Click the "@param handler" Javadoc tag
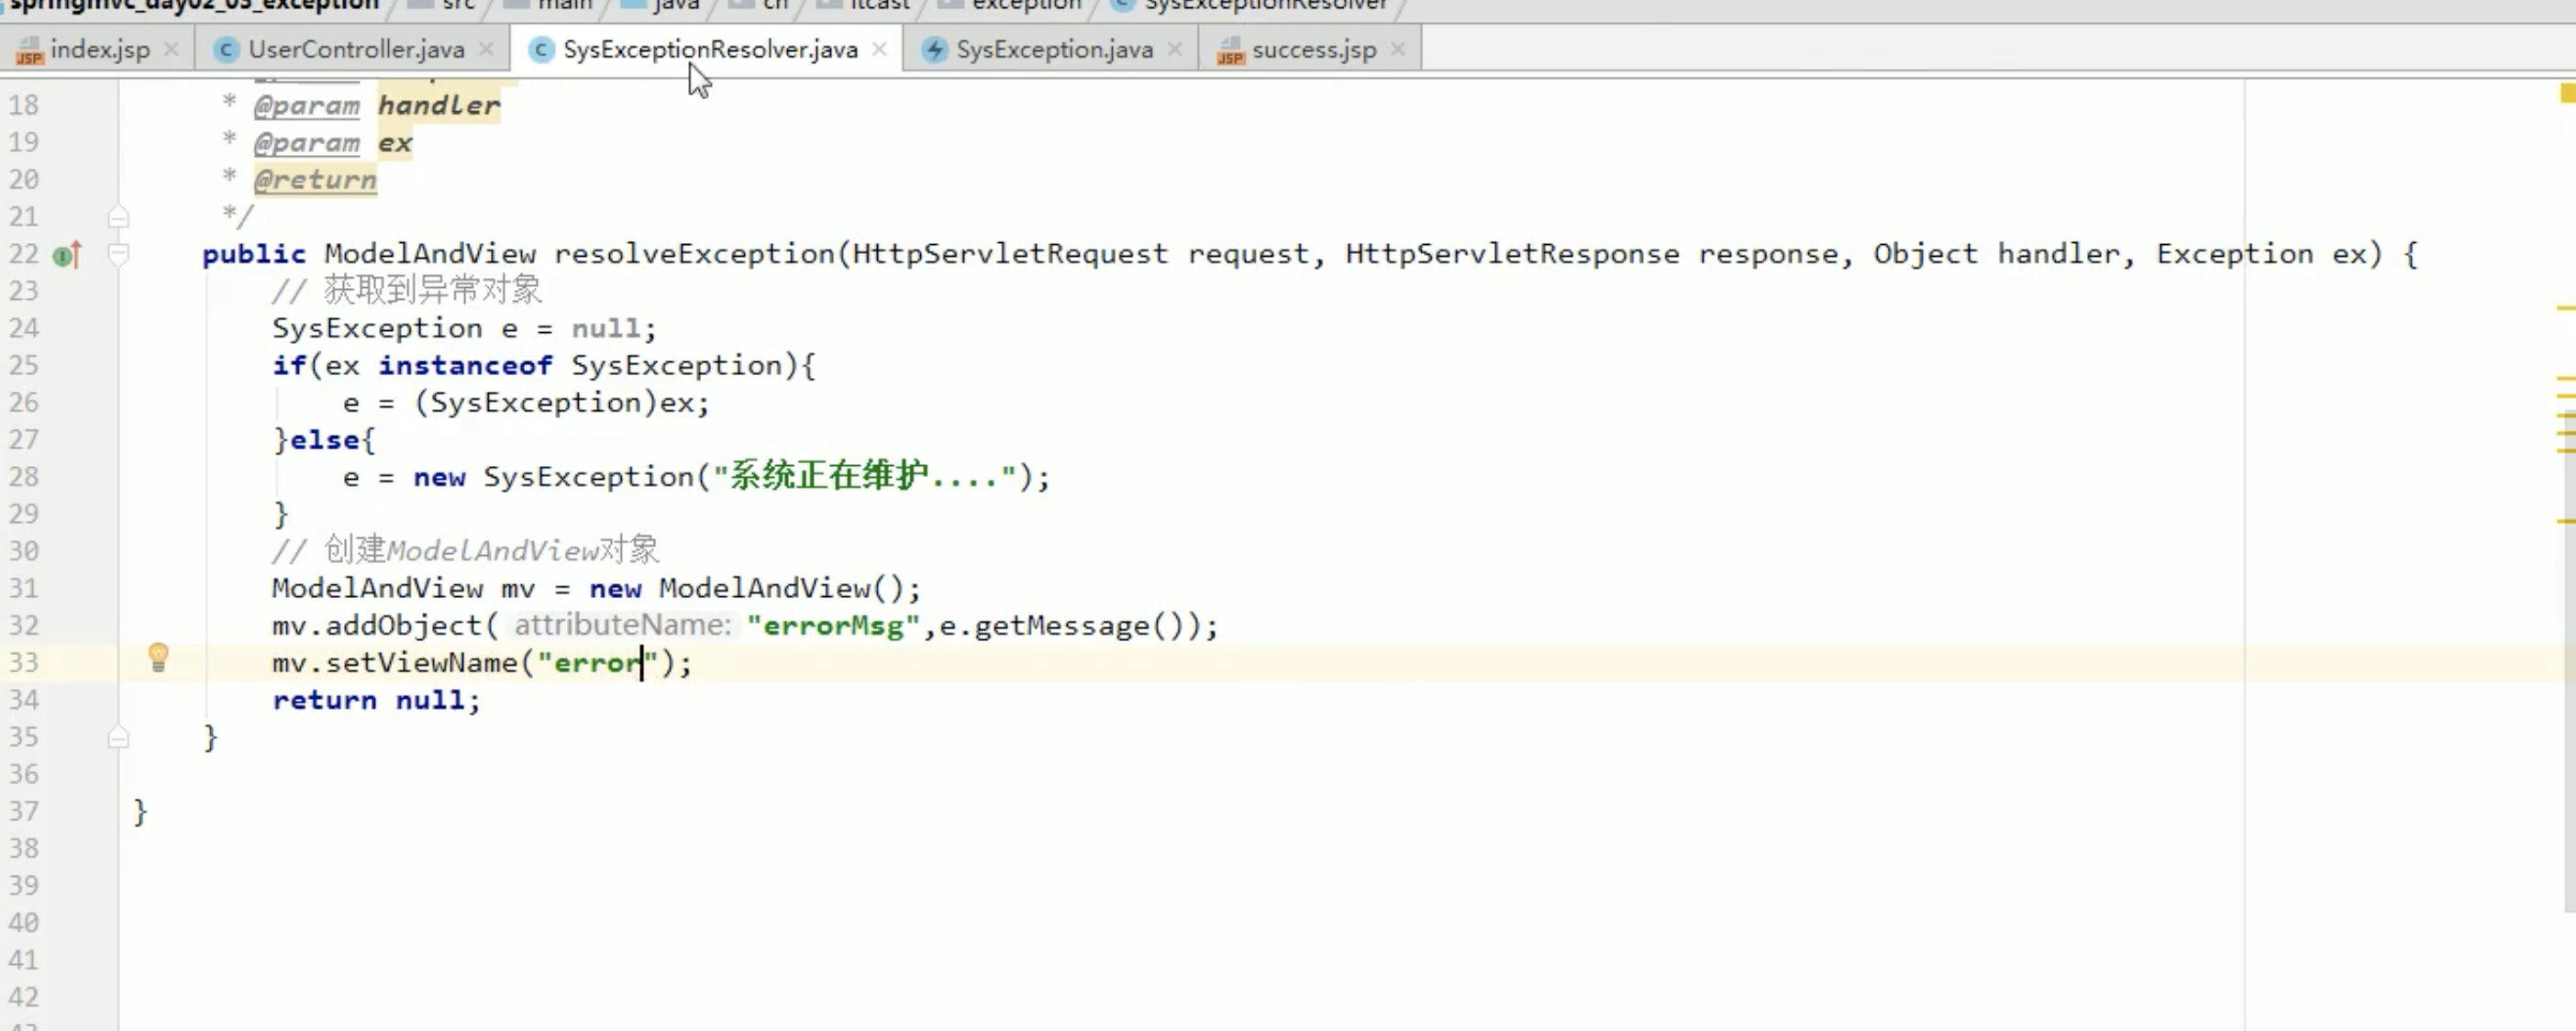Viewport: 2576px width, 1031px height. [376, 105]
